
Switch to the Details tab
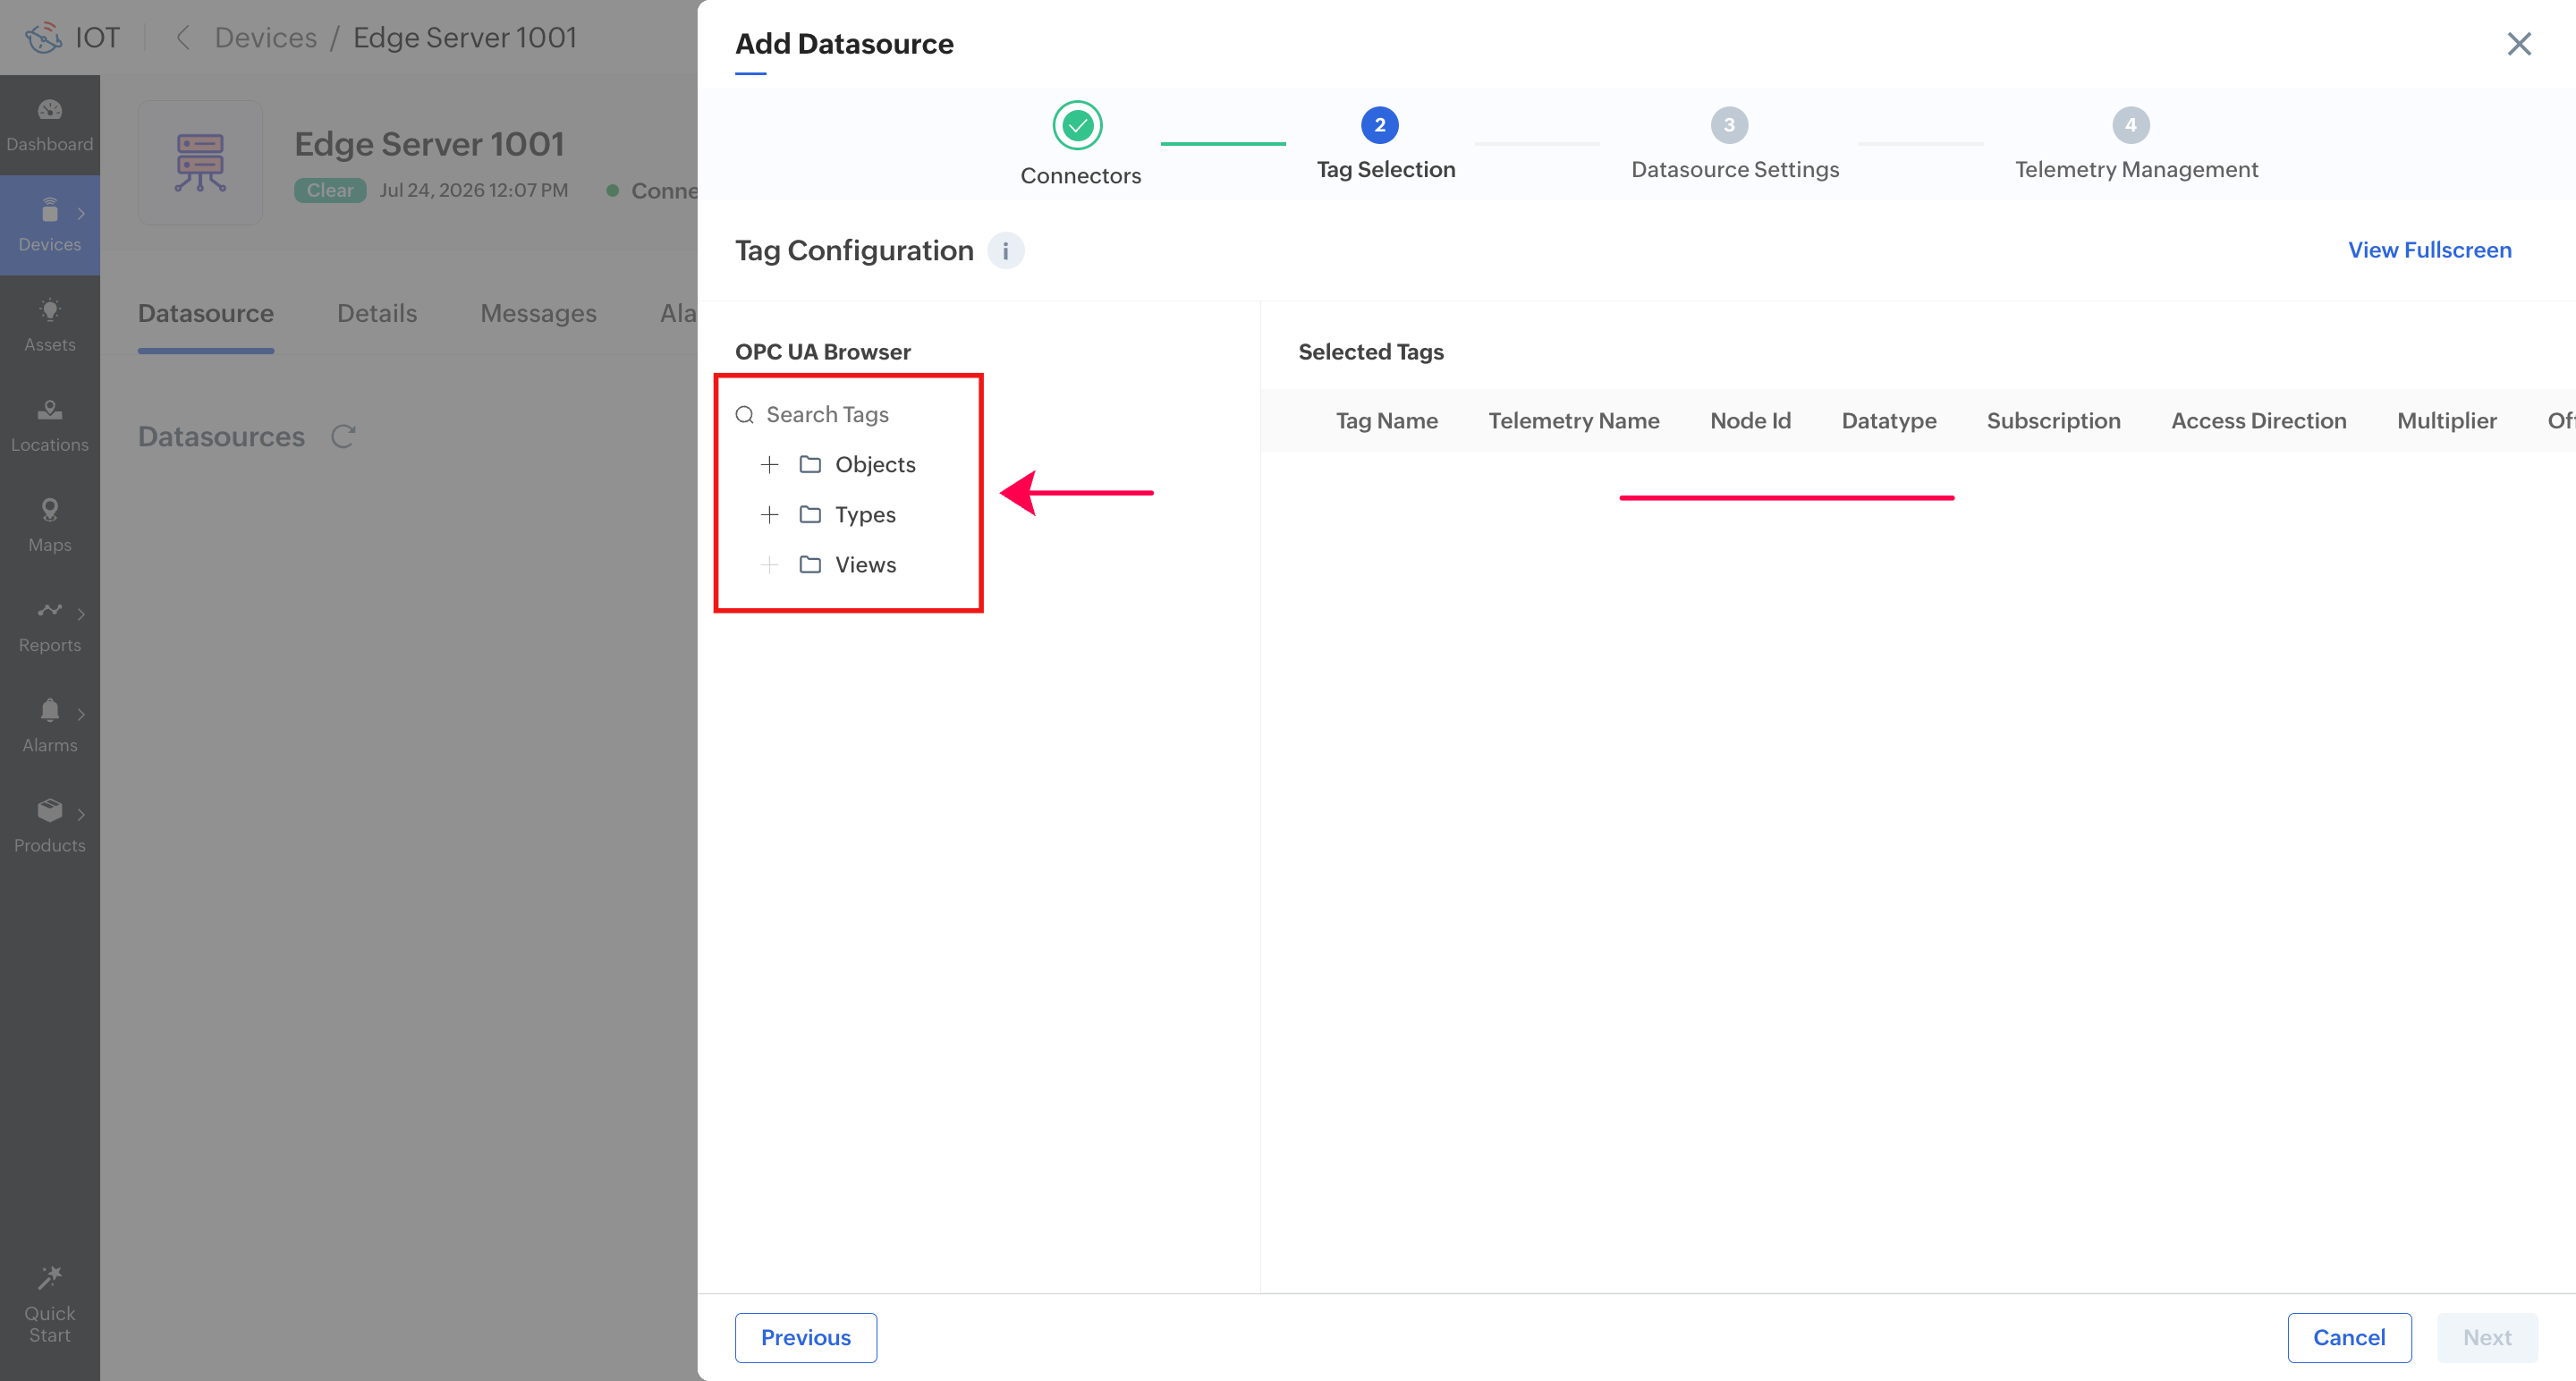coord(377,313)
